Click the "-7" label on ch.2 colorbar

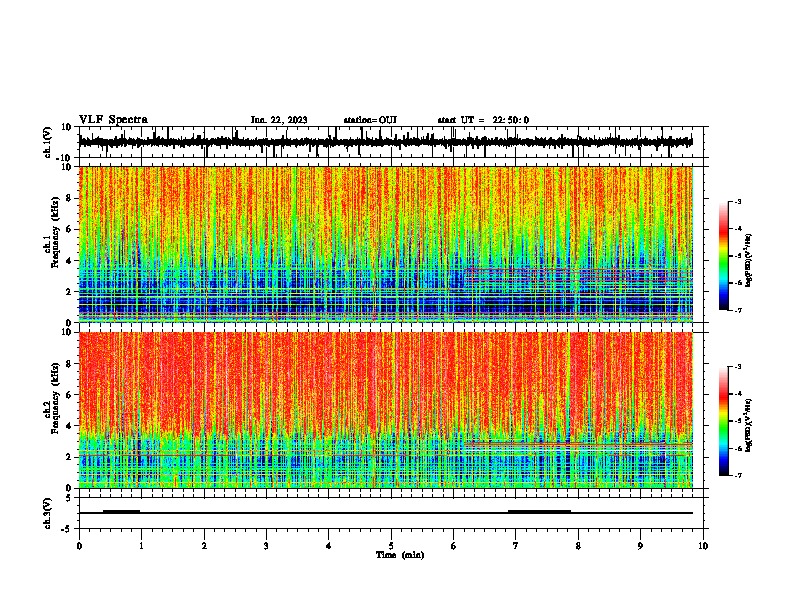[x=737, y=475]
